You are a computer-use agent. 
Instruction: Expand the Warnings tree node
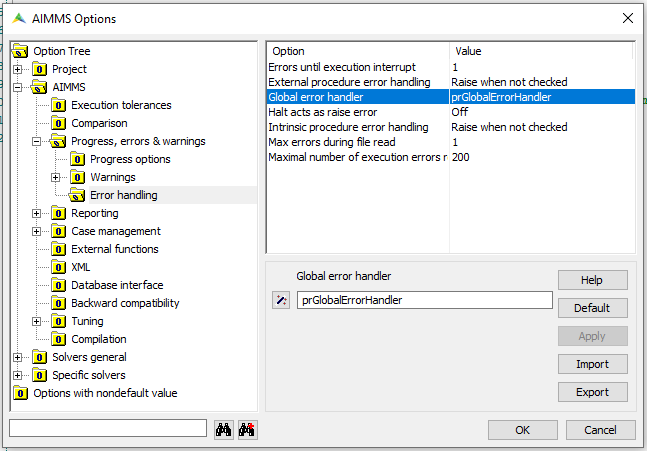click(55, 177)
